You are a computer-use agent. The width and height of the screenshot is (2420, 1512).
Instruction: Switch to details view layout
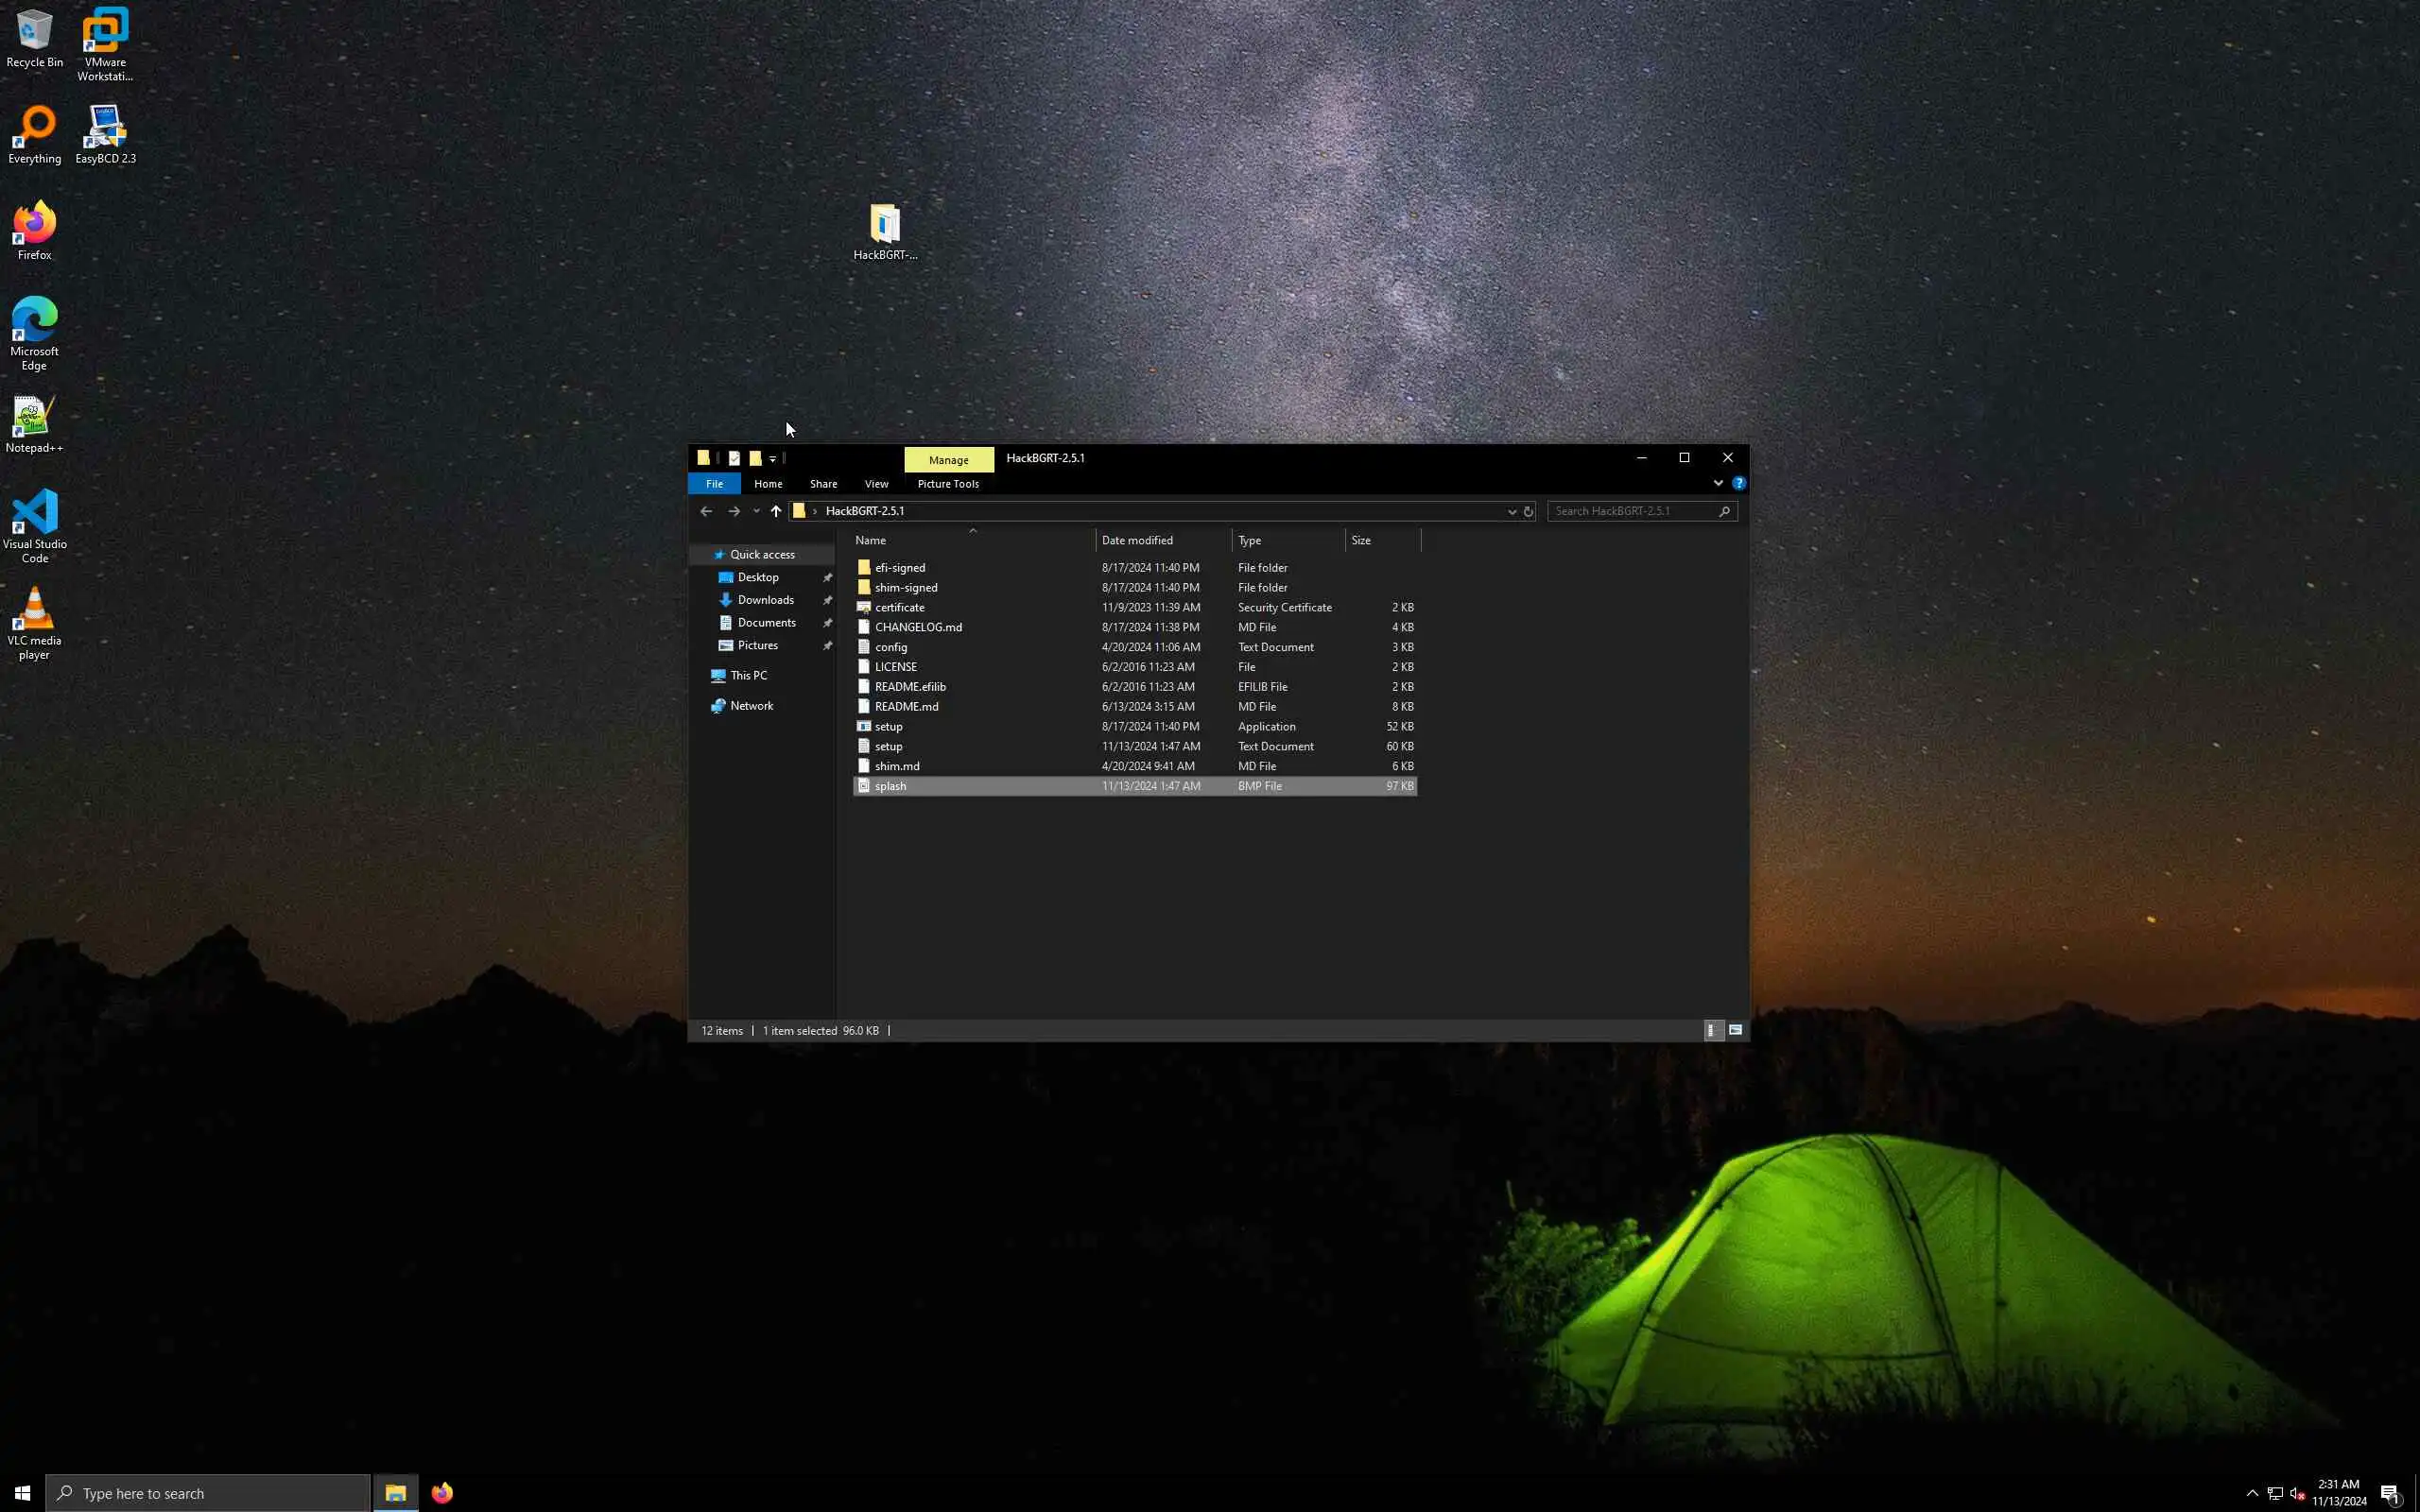[x=1713, y=1030]
